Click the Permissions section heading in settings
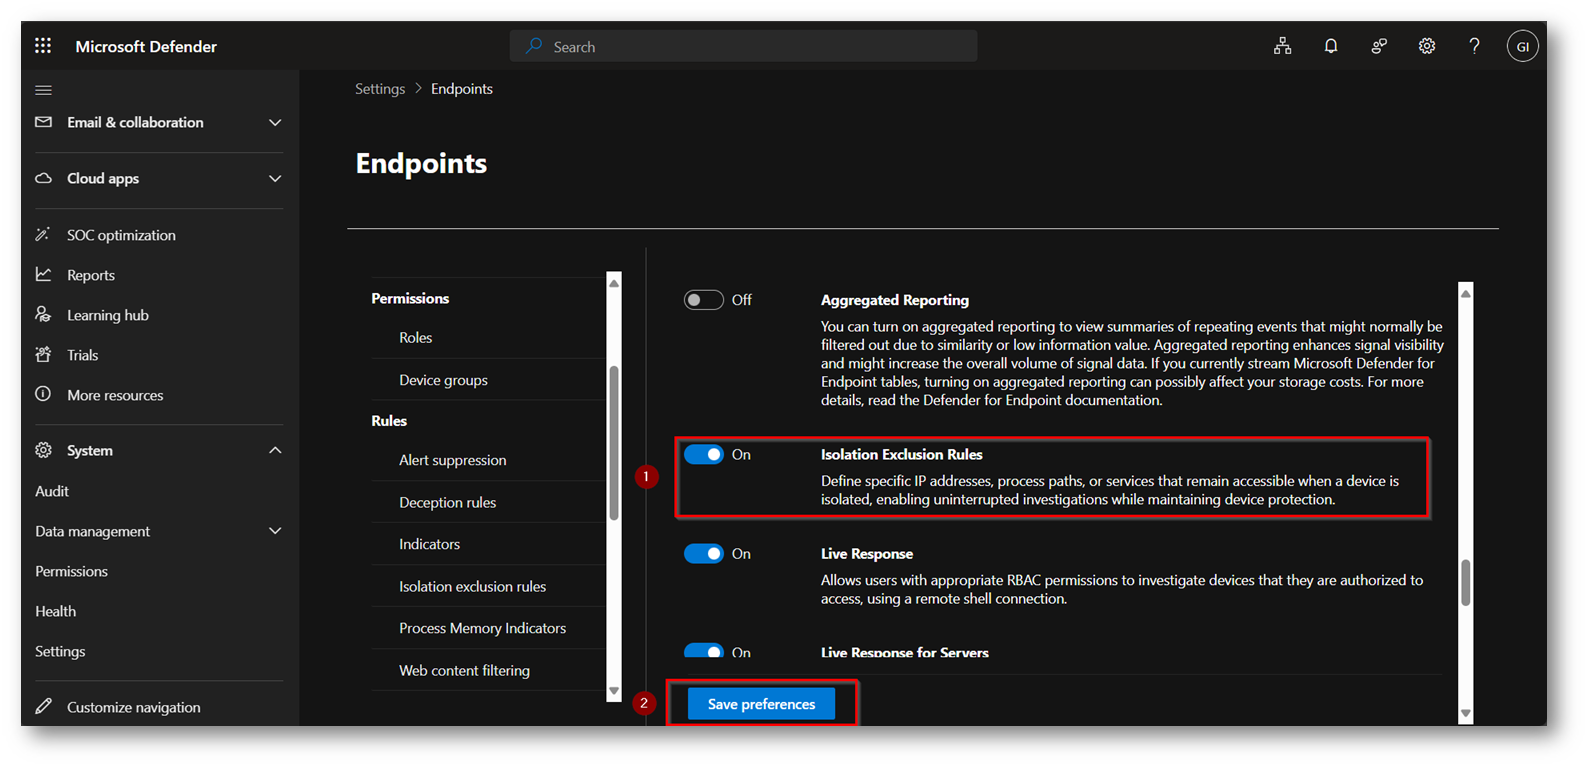This screenshot has width=1589, height=768. pos(410,298)
